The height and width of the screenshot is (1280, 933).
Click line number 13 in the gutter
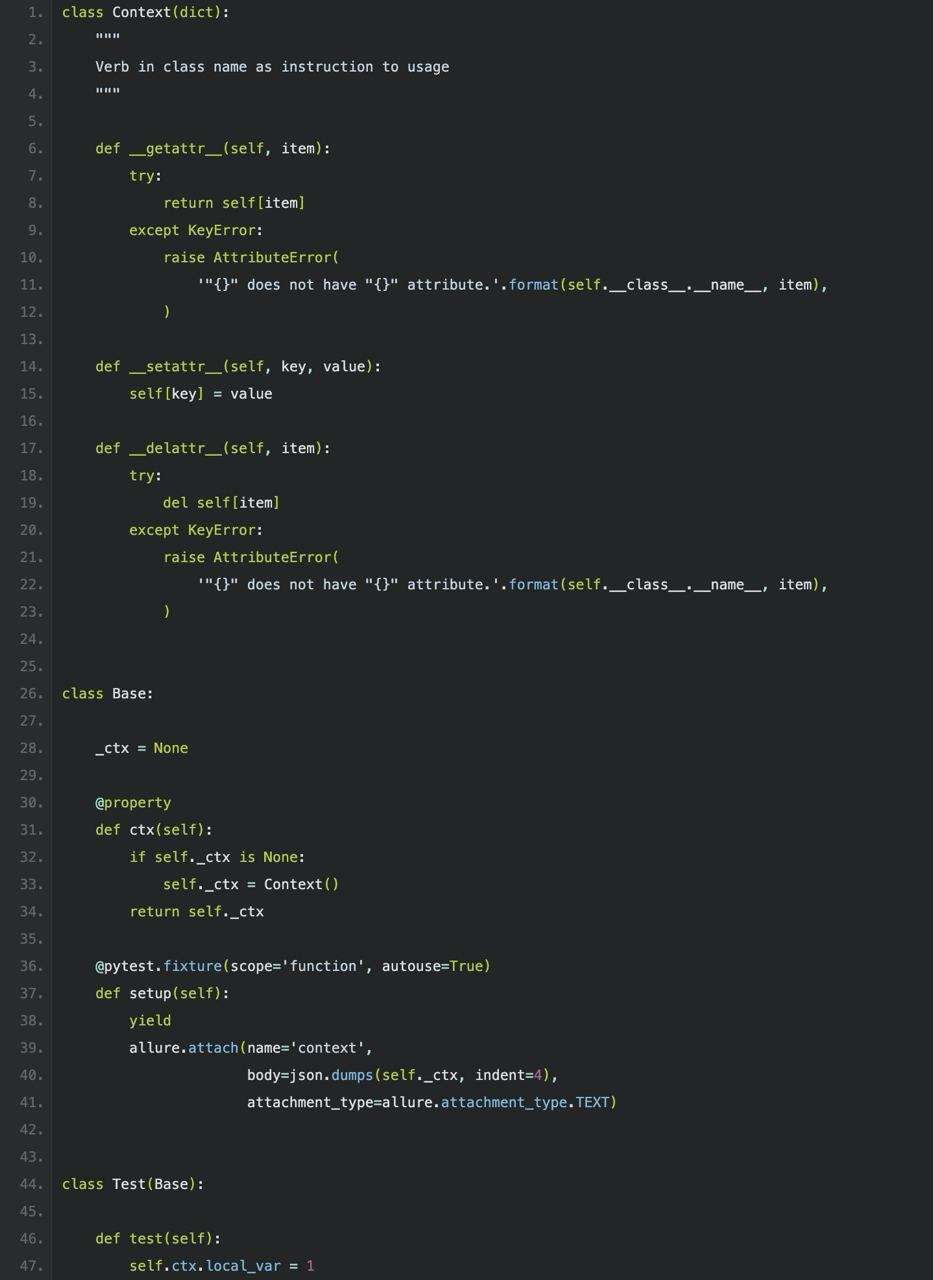click(x=31, y=340)
